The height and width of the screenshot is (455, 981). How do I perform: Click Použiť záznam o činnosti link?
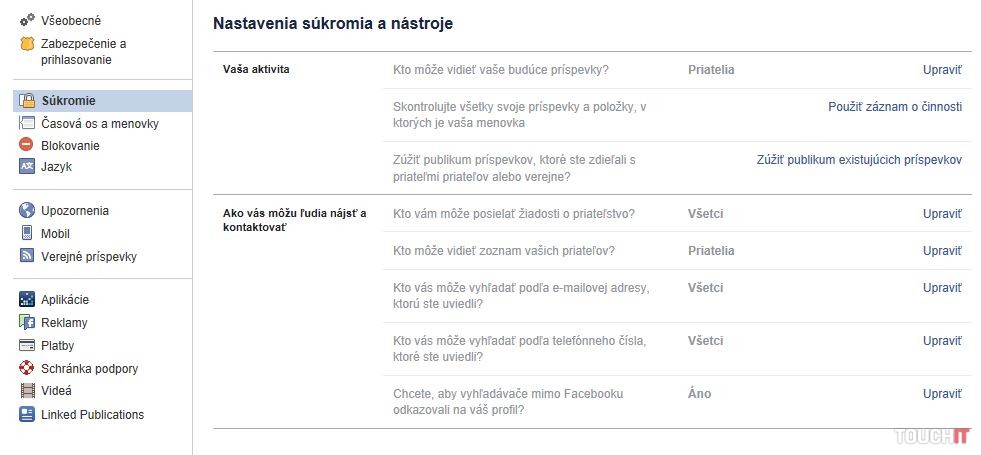(895, 106)
